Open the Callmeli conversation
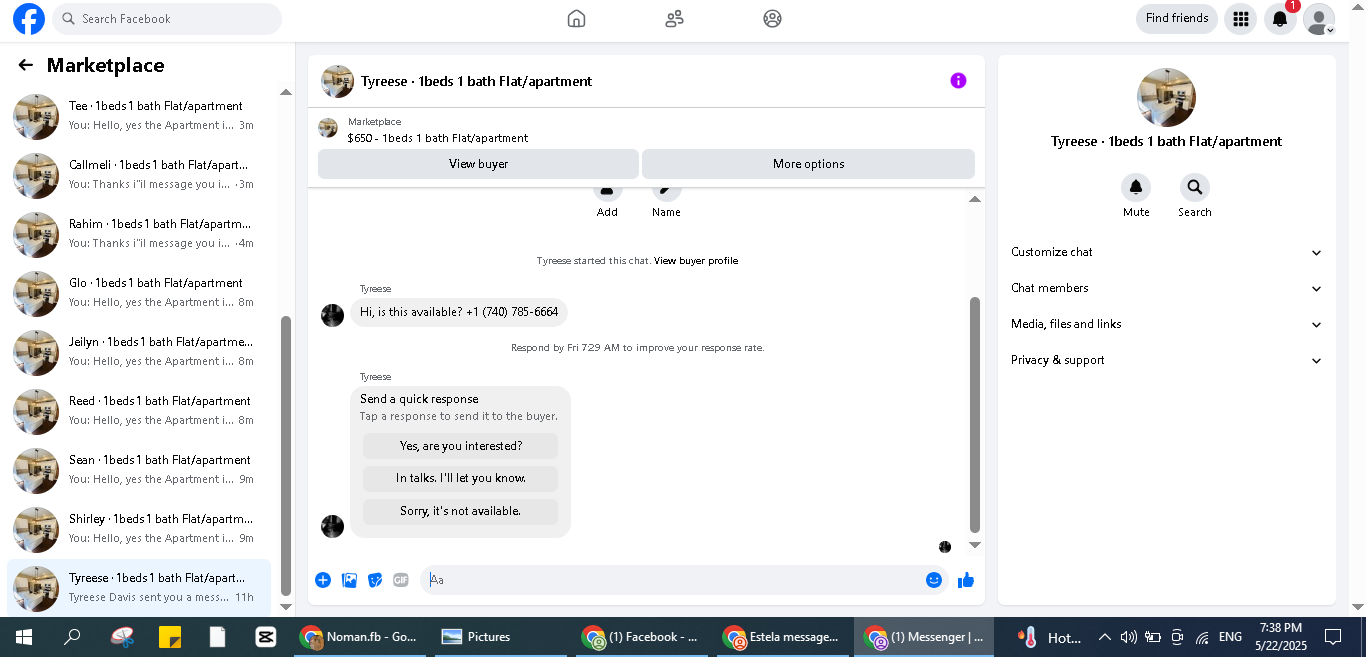 139,175
